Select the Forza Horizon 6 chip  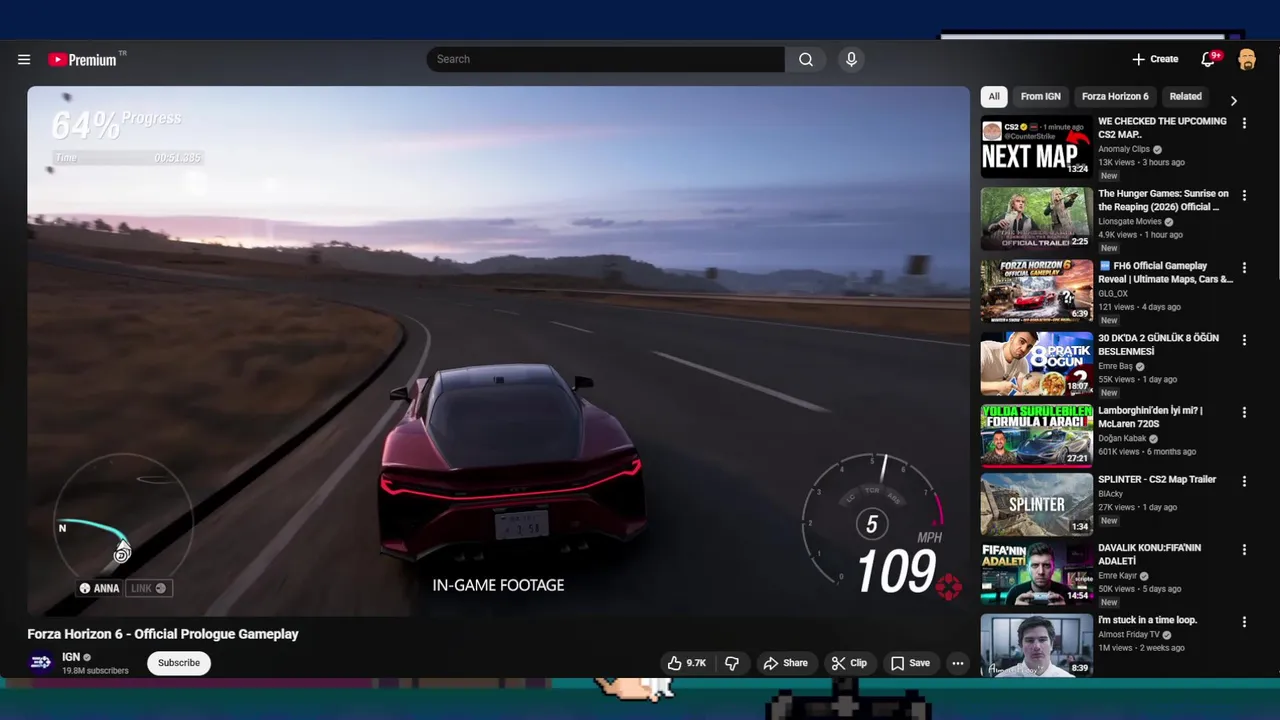(1115, 97)
